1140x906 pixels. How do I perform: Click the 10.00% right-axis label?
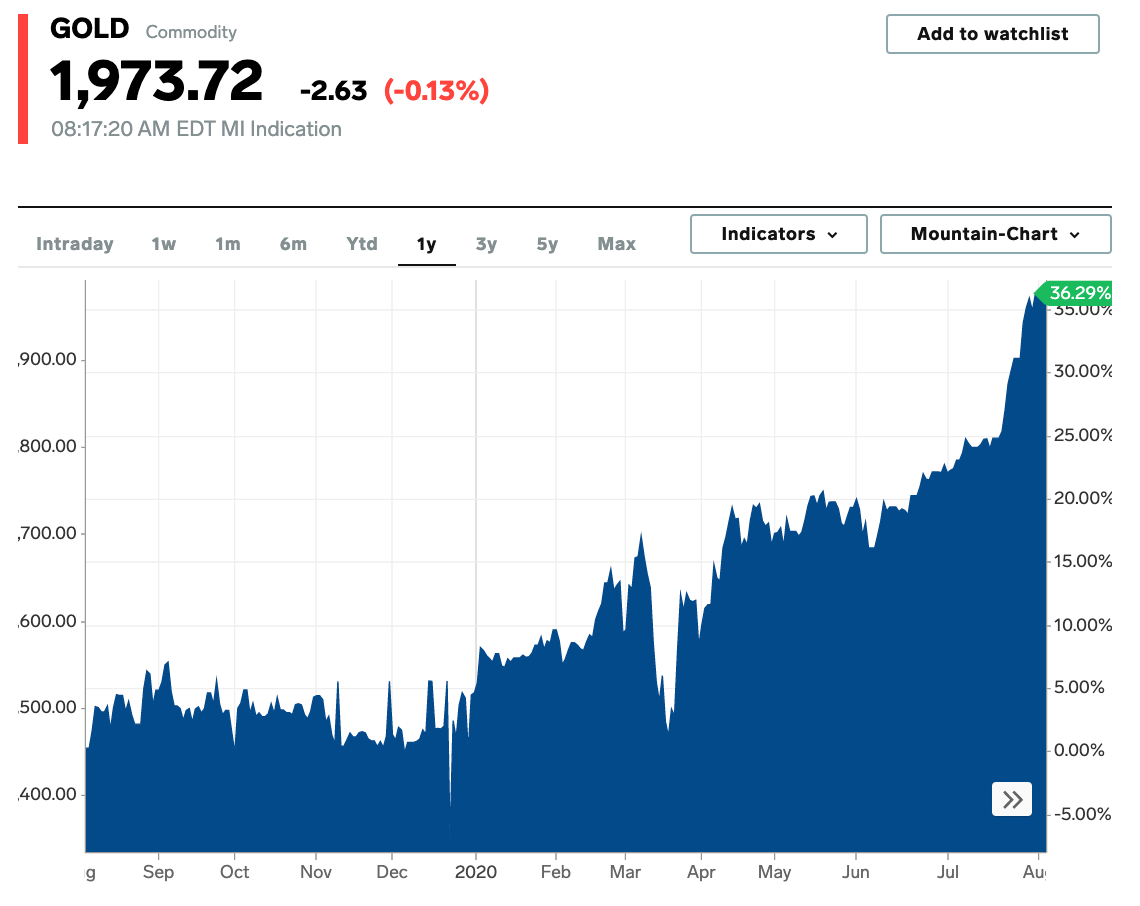1083,625
